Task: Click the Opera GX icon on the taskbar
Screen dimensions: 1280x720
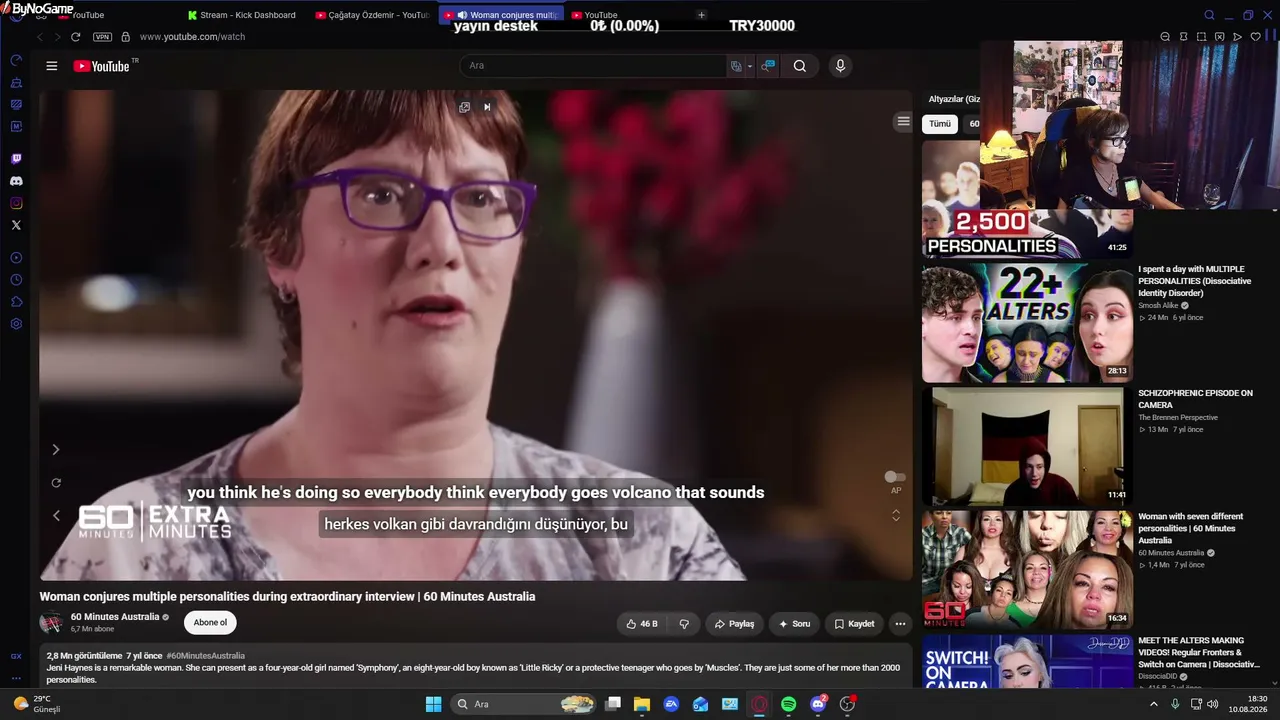Action: pyautogui.click(x=760, y=704)
